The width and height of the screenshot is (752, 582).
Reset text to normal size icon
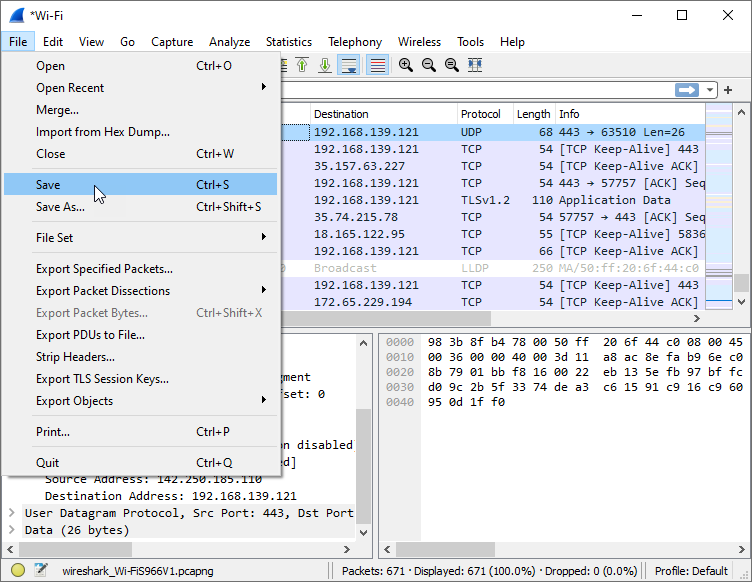[x=452, y=65]
